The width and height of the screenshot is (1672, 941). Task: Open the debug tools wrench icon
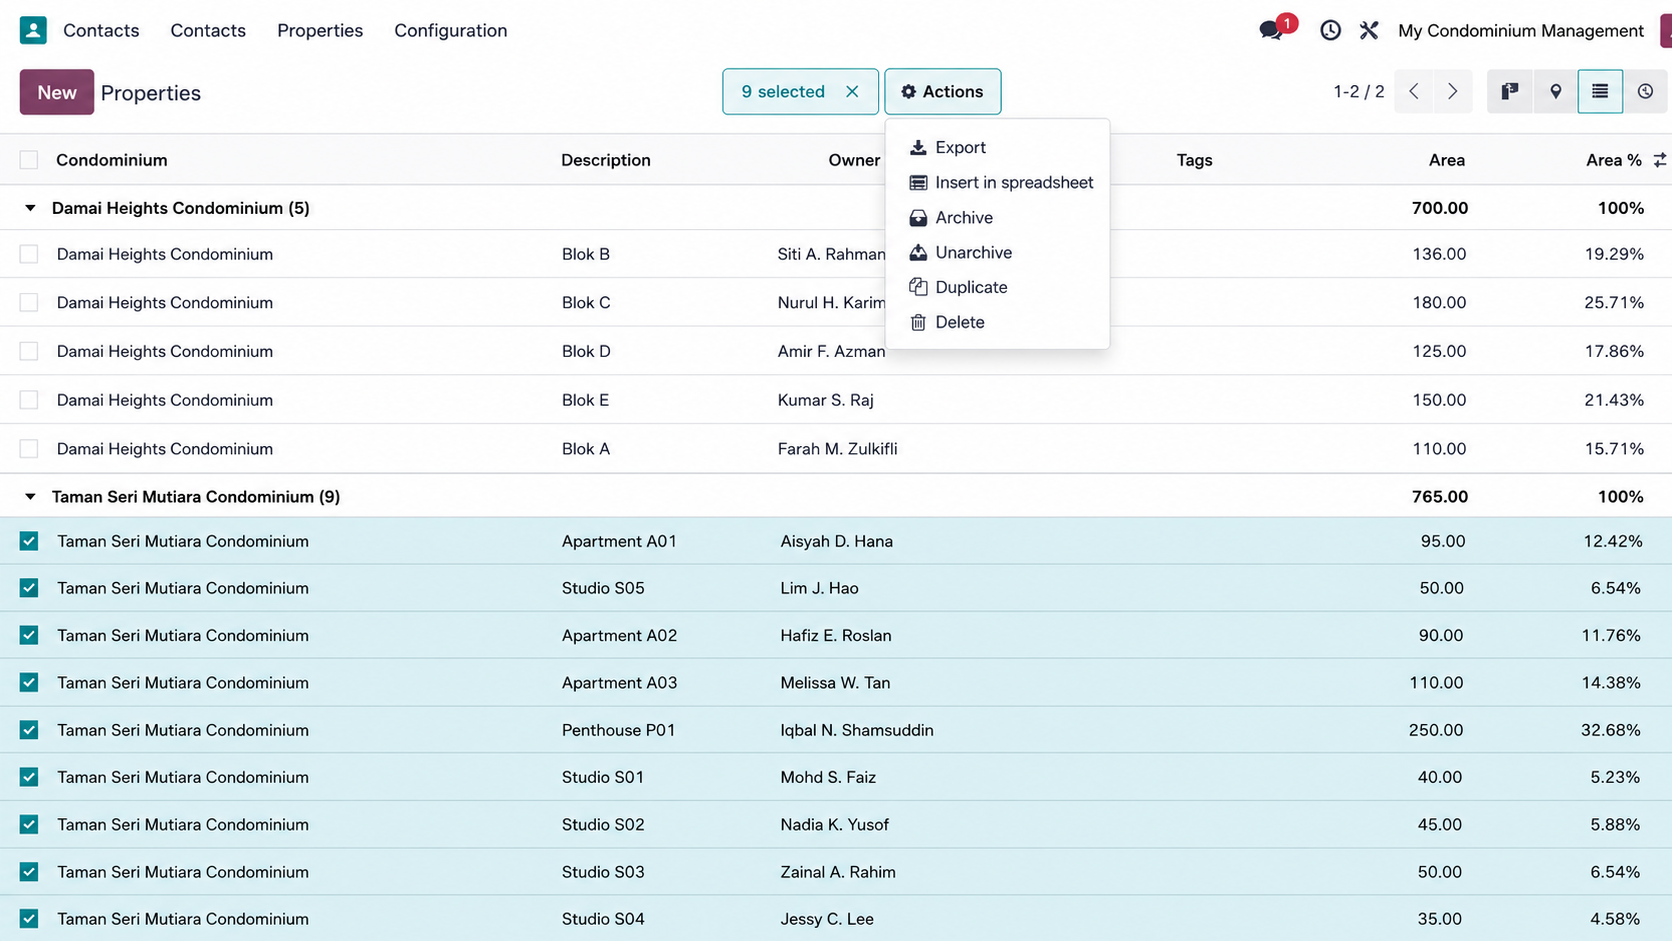pyautogui.click(x=1369, y=30)
